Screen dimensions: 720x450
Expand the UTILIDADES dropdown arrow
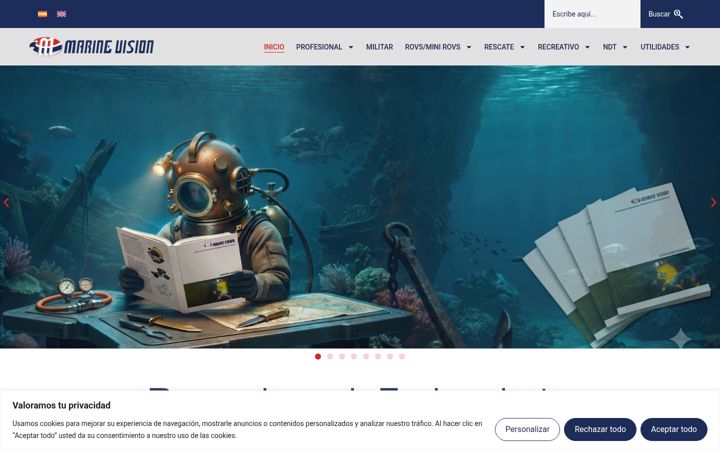point(687,47)
